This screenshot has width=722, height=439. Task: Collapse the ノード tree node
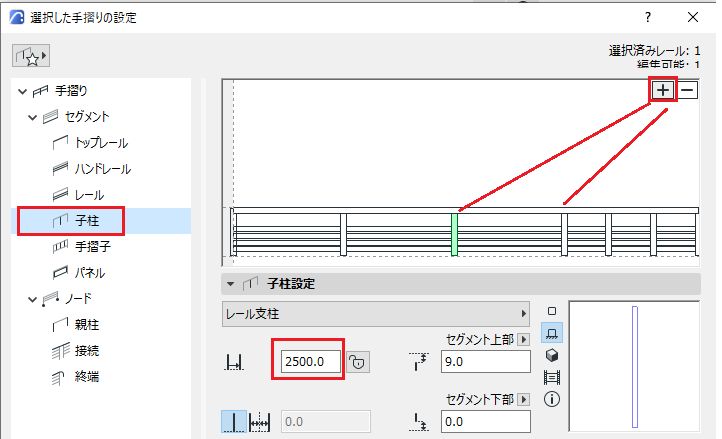[32, 299]
